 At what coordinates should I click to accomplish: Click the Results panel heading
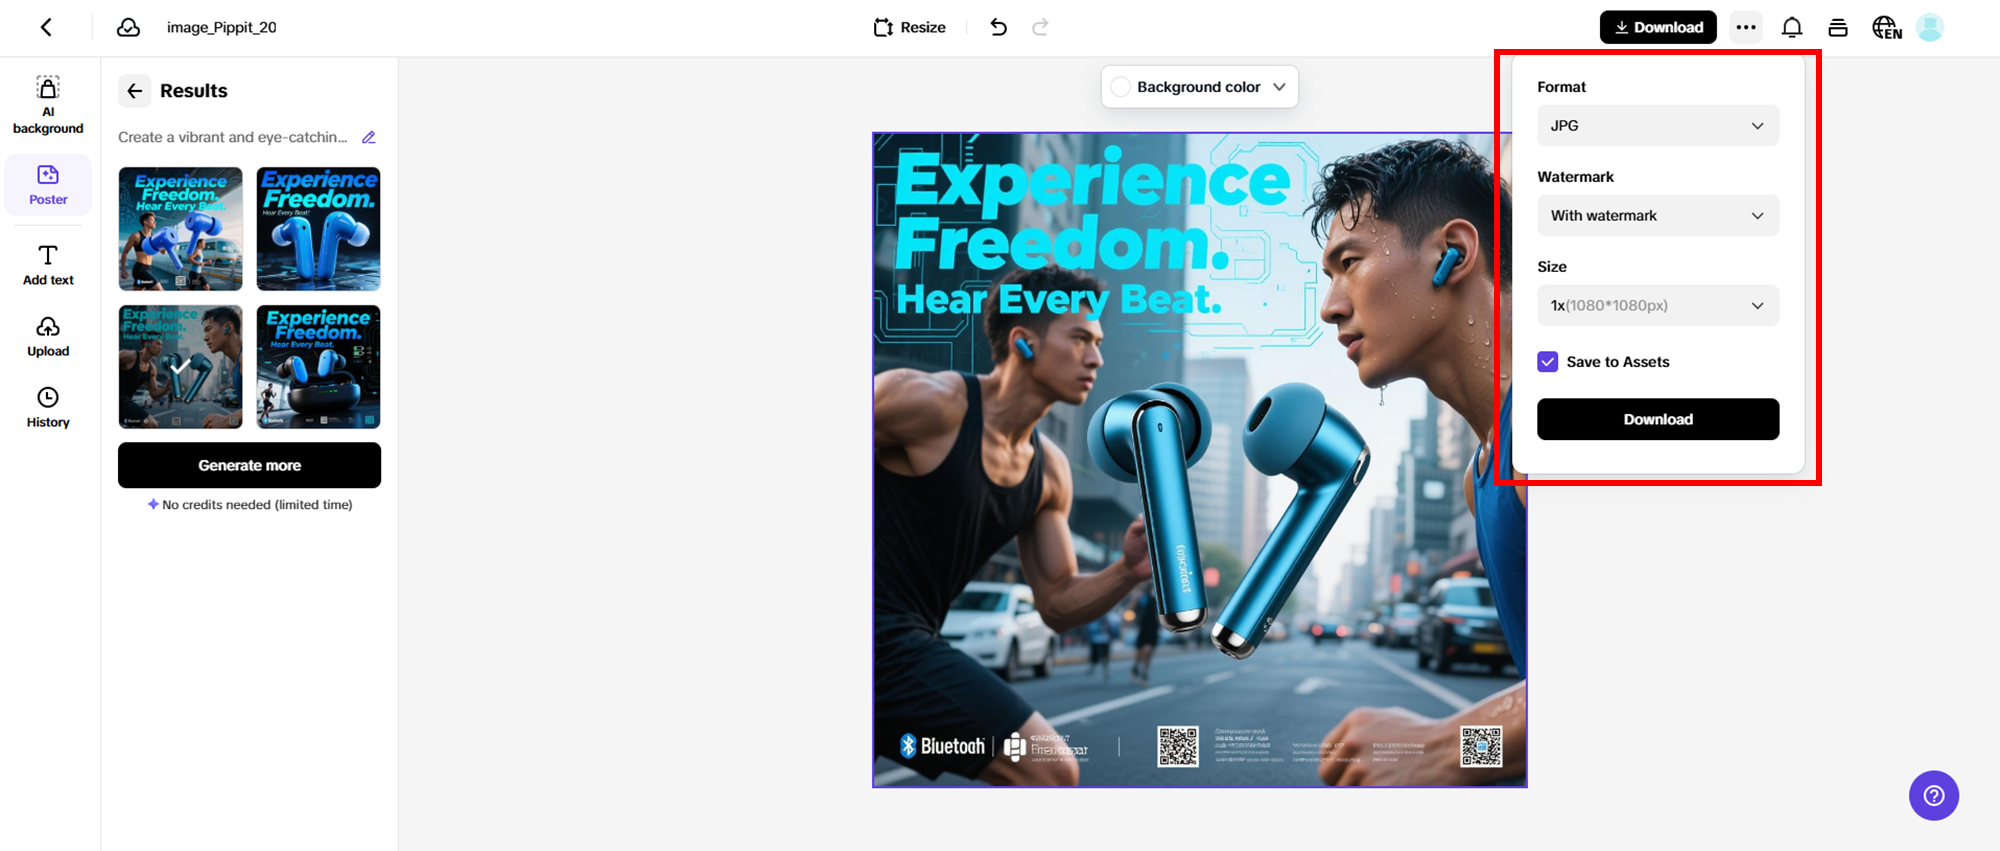(x=194, y=91)
